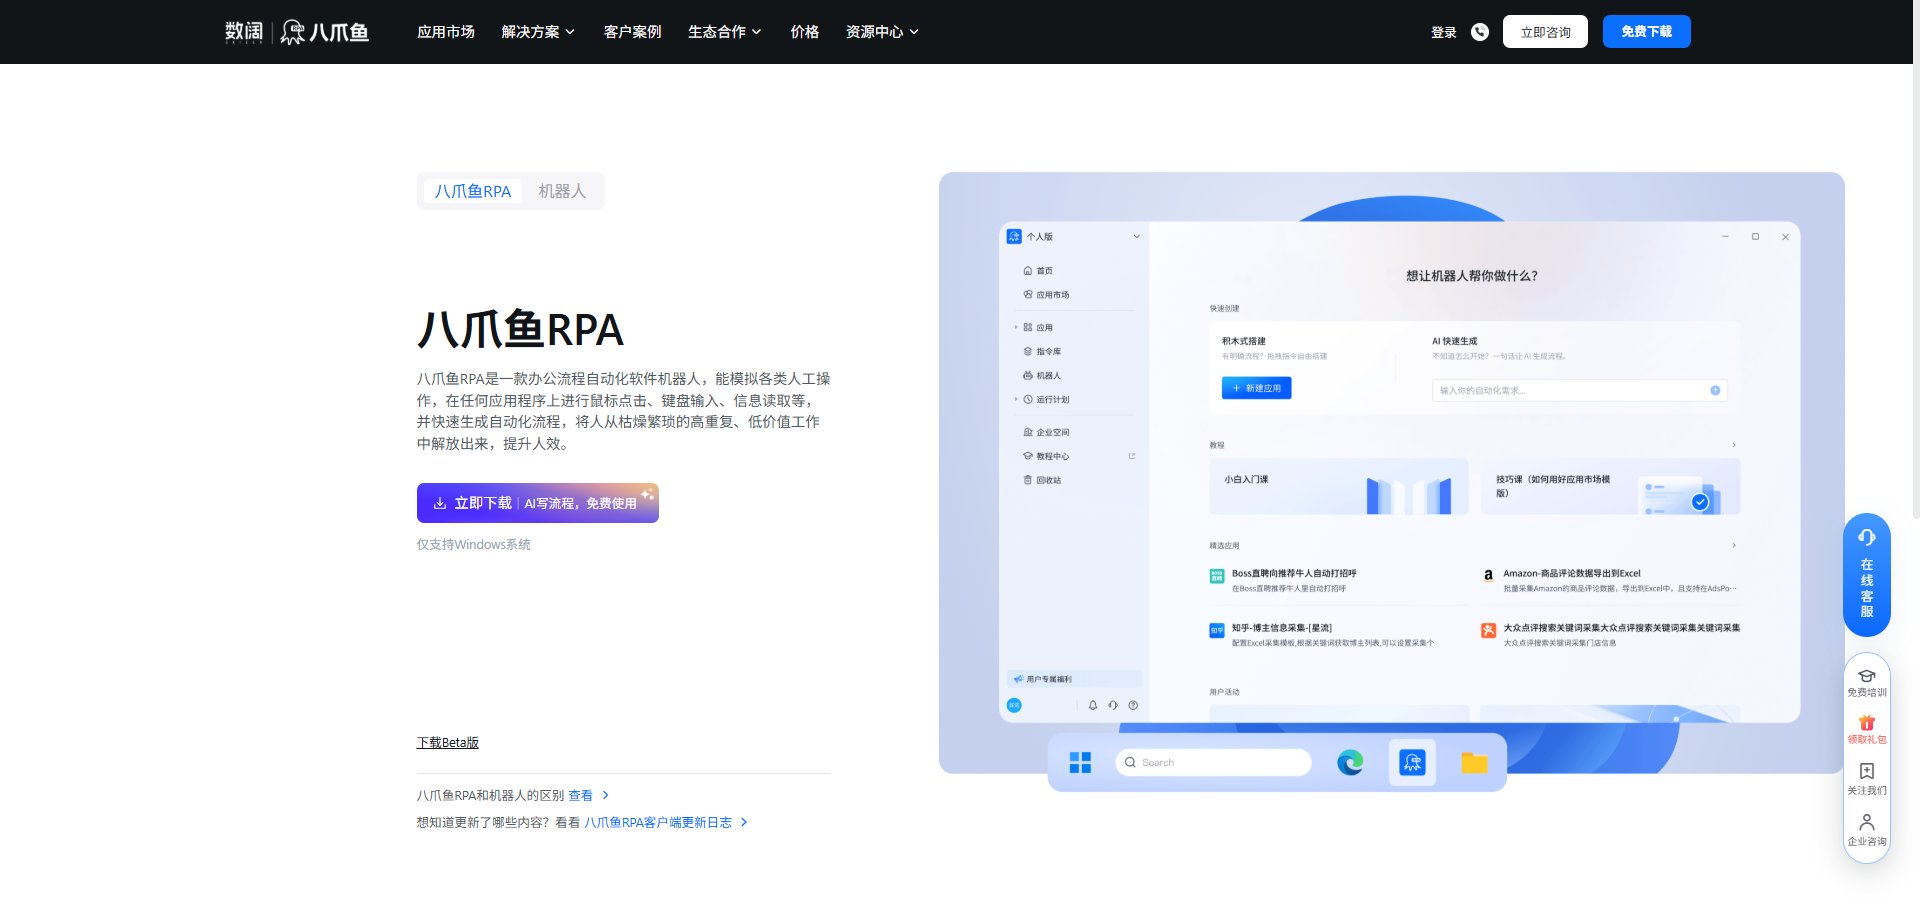This screenshot has height=909, width=1920.
Task: Click the round user avatar in app preview
Action: (x=1014, y=705)
